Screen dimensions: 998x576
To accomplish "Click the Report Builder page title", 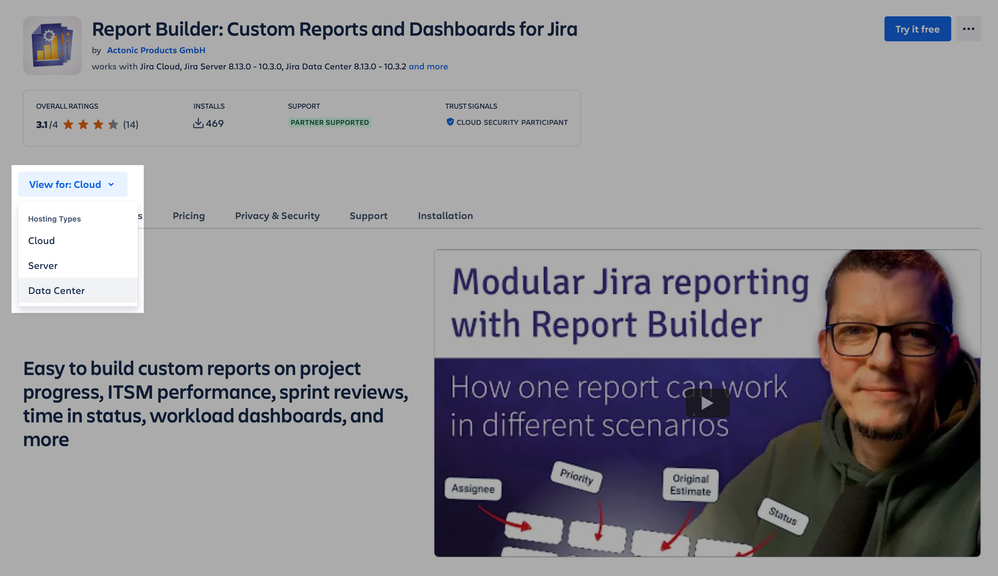I will 335,29.
